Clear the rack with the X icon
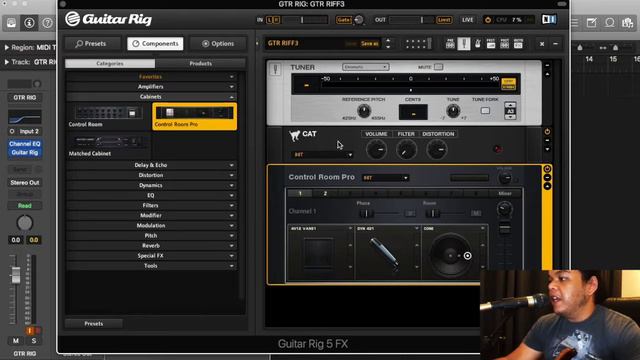The image size is (640, 360). pyautogui.click(x=542, y=44)
